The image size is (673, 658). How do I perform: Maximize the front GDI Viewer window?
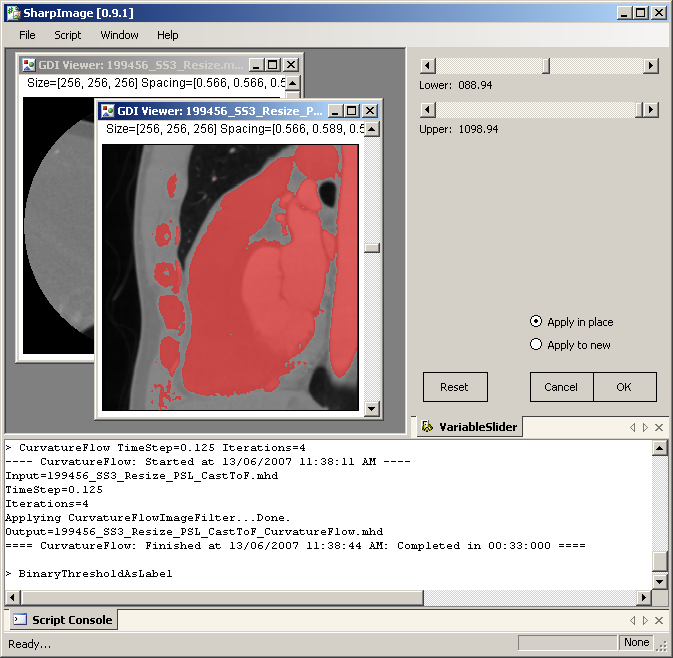click(351, 111)
